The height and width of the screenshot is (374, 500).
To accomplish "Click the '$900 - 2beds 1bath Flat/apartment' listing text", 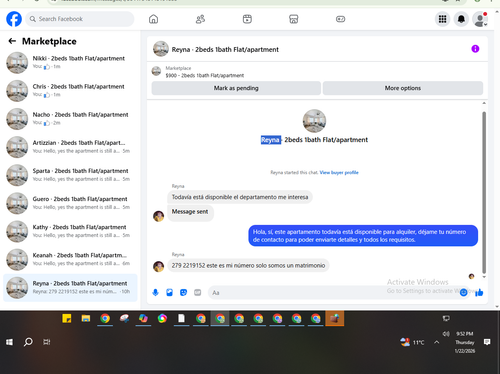I will click(205, 76).
